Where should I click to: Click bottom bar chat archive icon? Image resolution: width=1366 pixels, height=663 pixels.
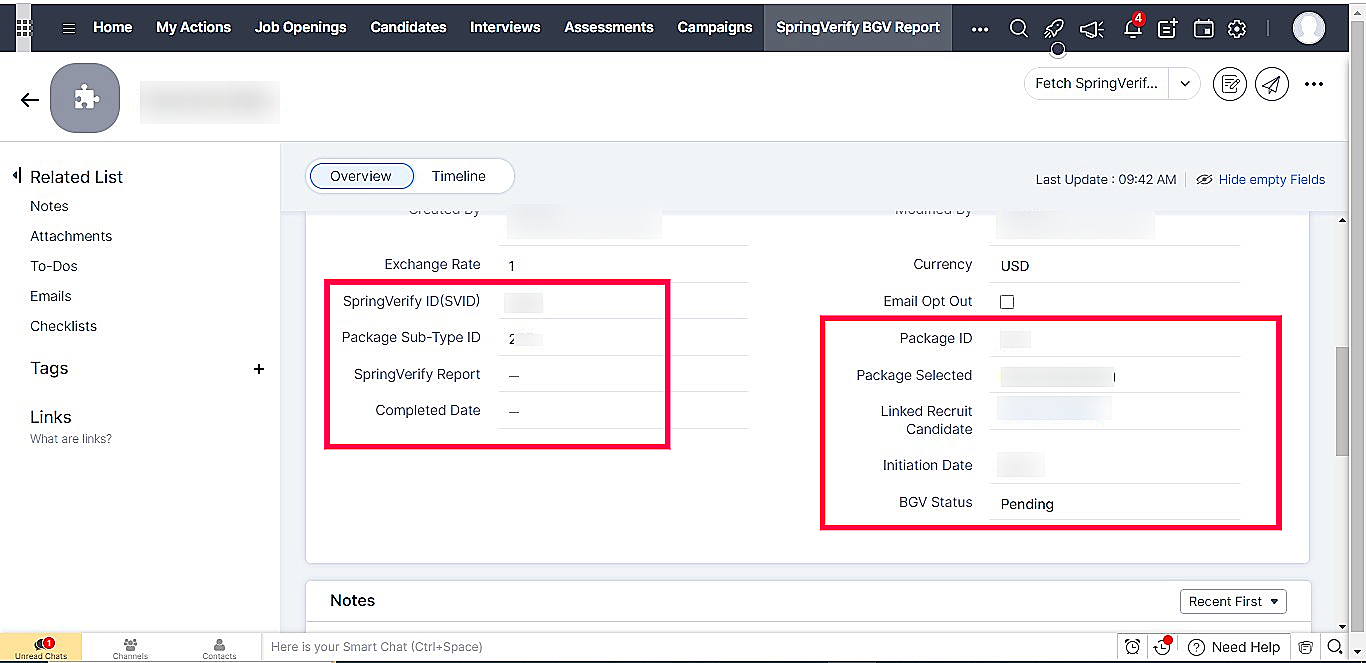[1305, 647]
